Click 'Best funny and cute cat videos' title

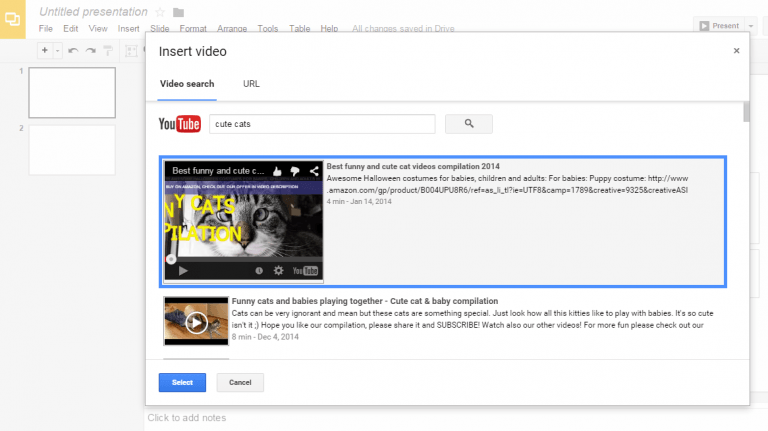pyautogui.click(x=413, y=166)
